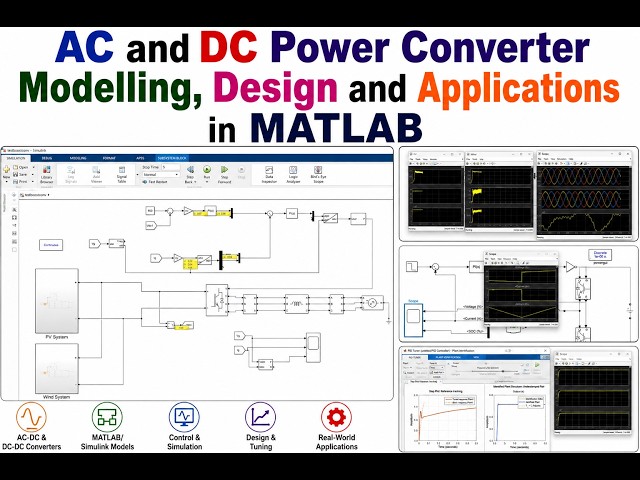Select the Discrete powergui block

[600, 255]
